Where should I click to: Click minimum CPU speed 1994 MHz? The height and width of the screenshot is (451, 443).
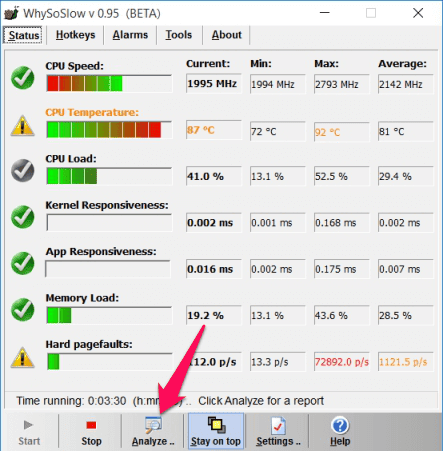click(x=277, y=84)
